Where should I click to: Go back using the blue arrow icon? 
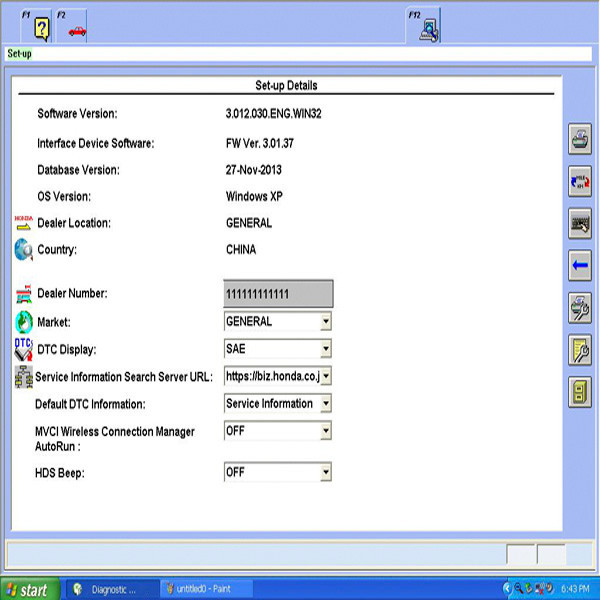click(x=580, y=266)
